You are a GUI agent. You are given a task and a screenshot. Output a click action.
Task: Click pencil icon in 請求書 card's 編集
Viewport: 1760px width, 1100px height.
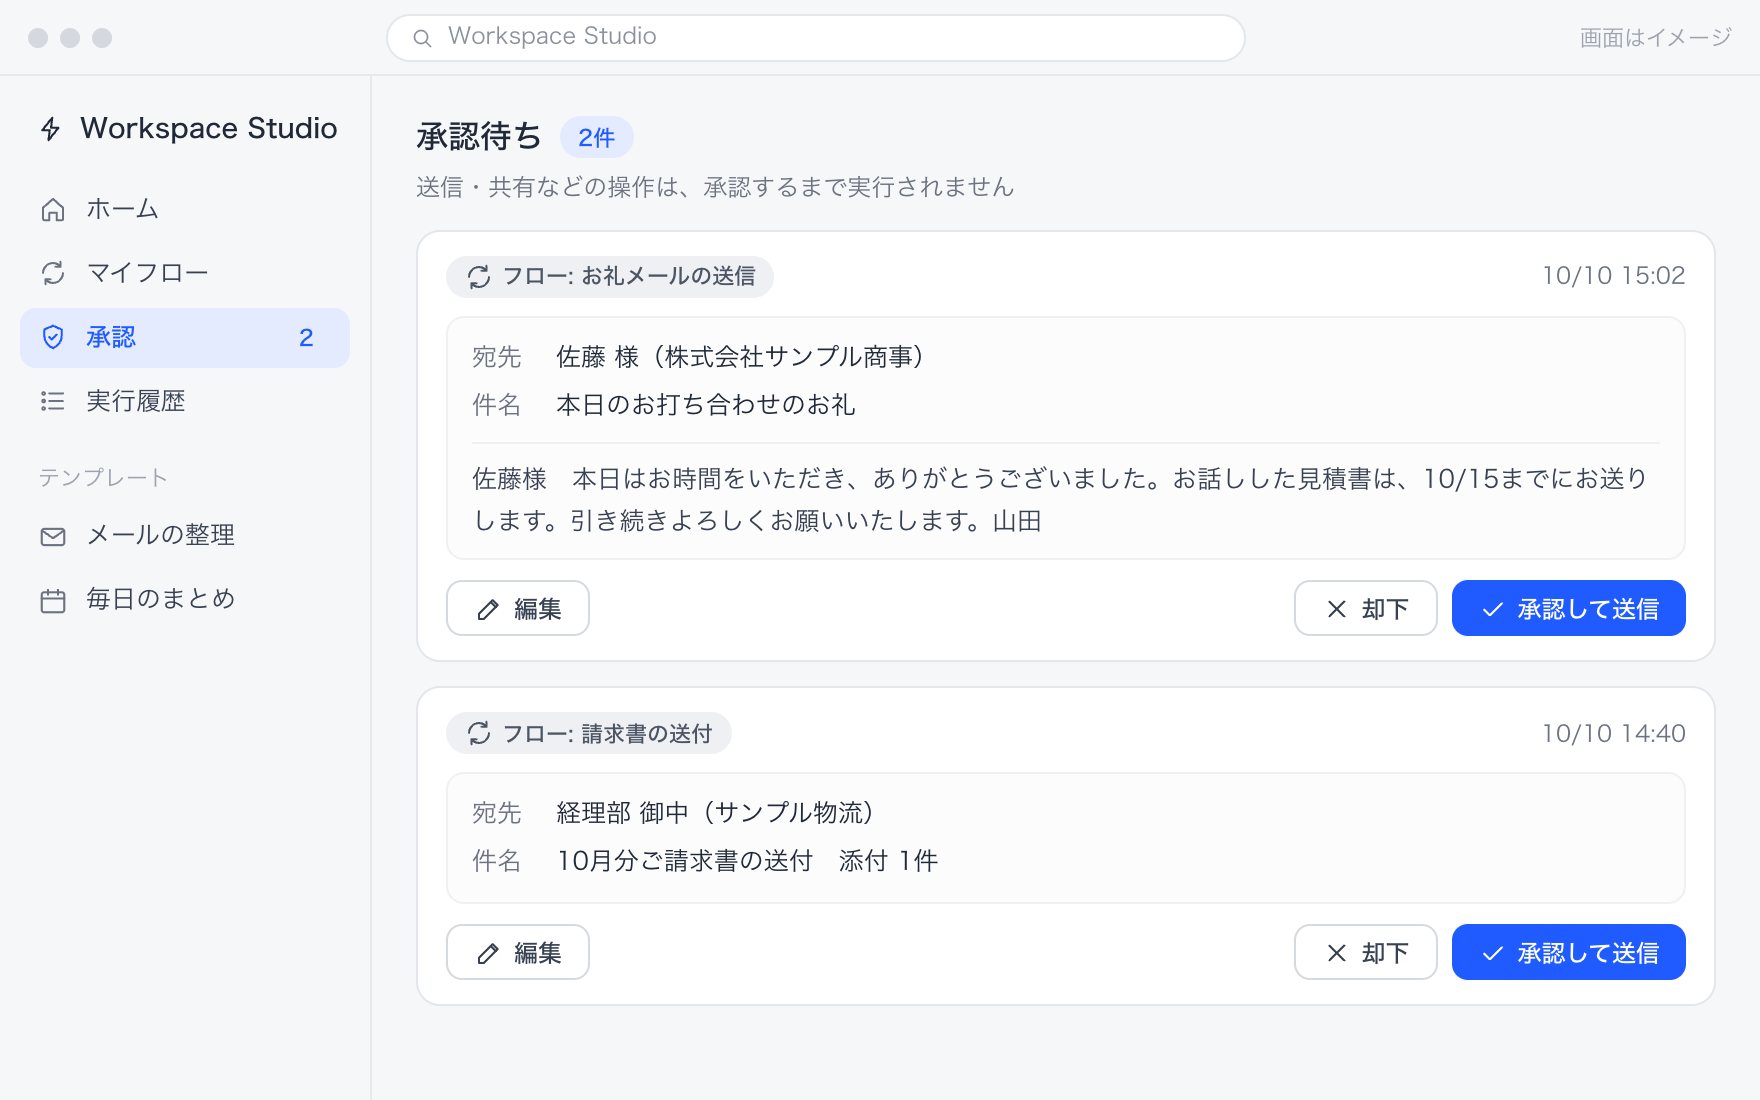pos(488,953)
